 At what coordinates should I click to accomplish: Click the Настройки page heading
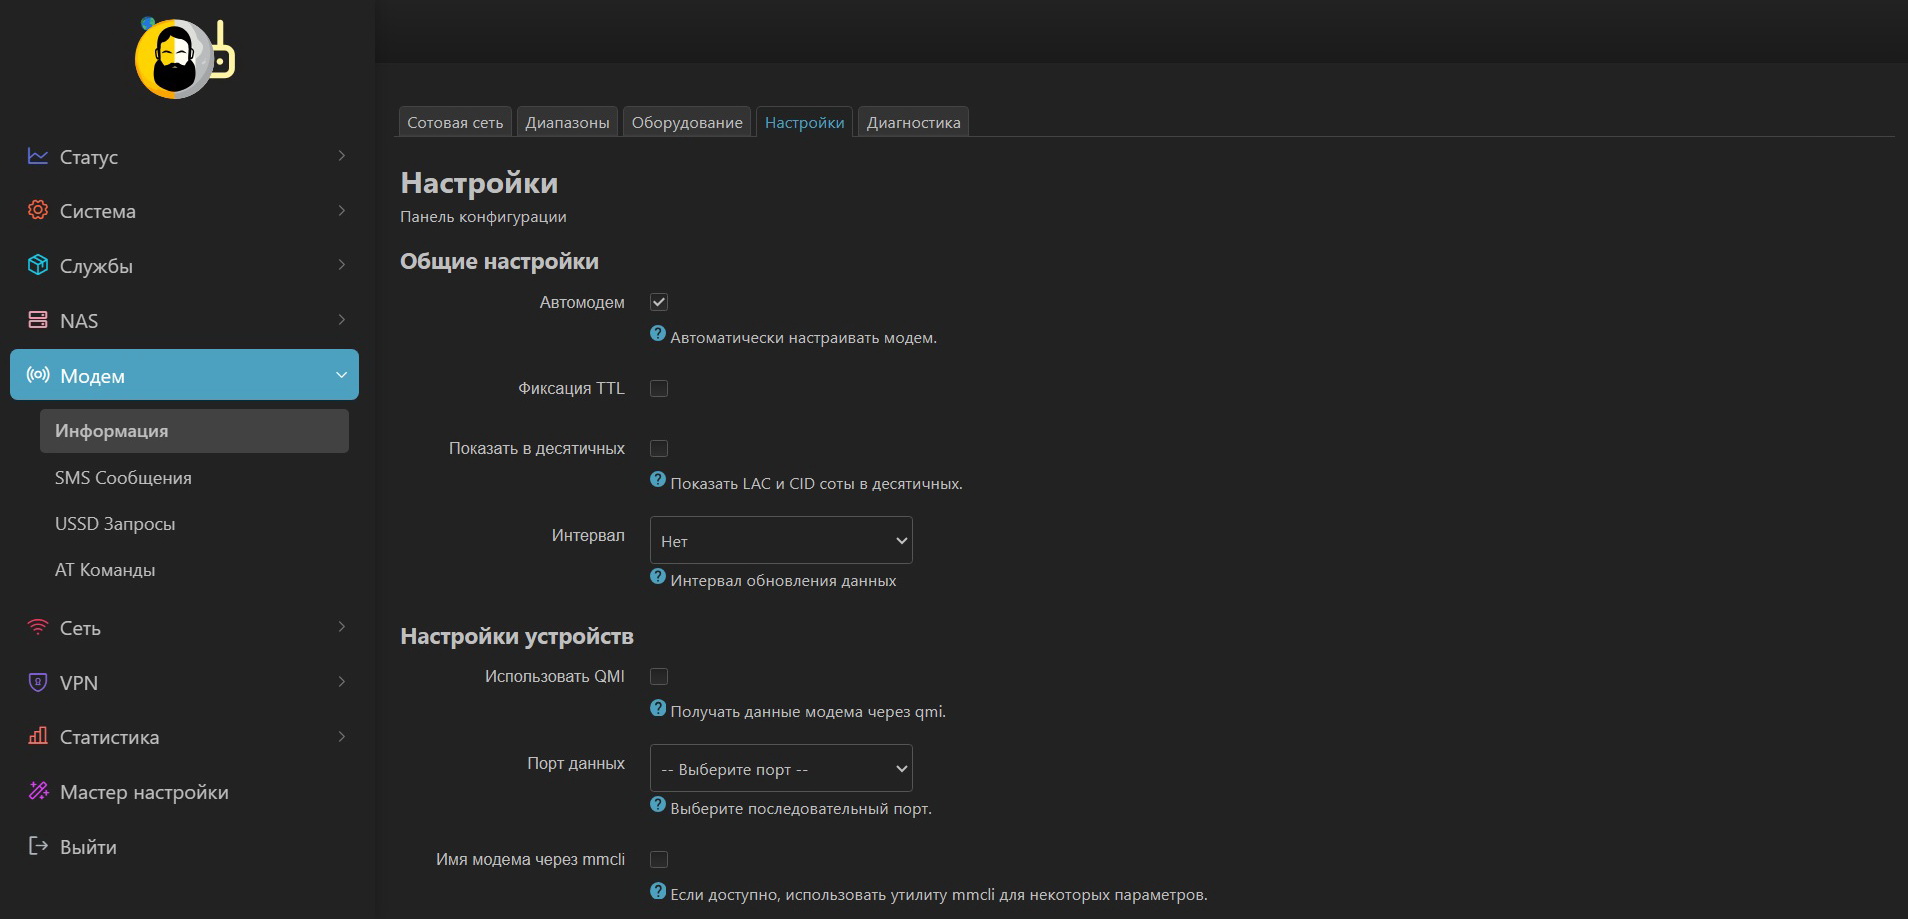(479, 183)
